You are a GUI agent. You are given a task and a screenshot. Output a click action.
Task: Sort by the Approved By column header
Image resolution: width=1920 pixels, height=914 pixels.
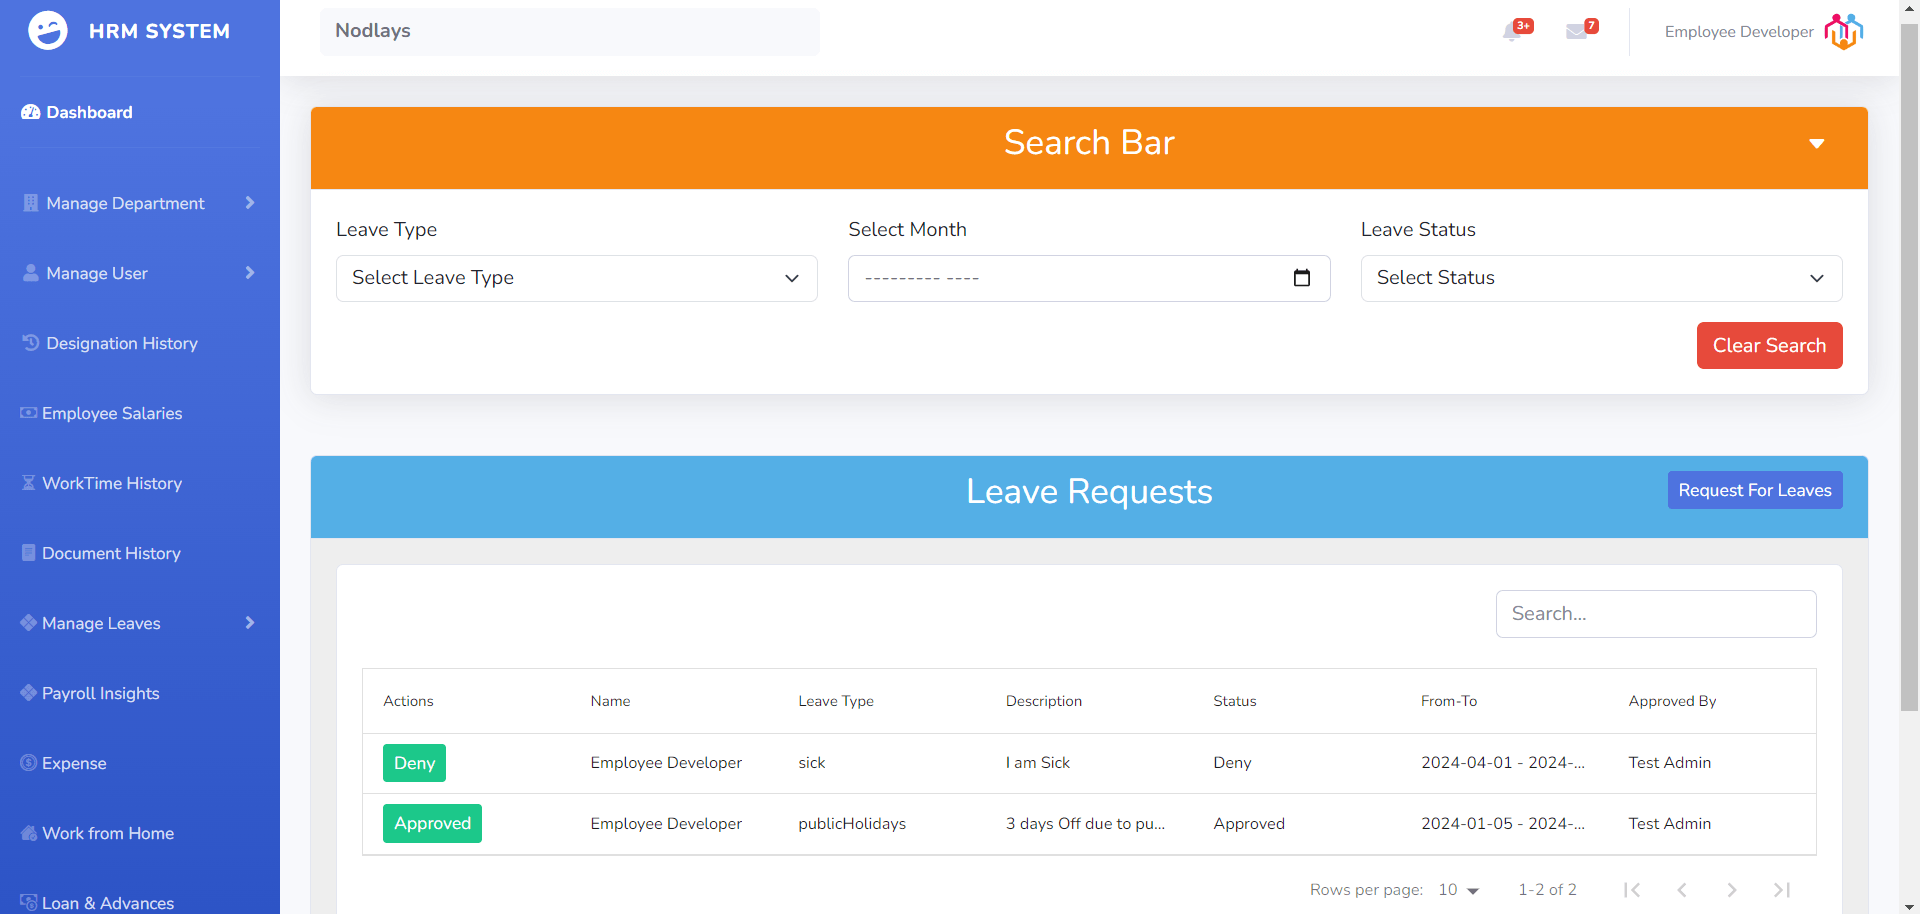coord(1672,701)
